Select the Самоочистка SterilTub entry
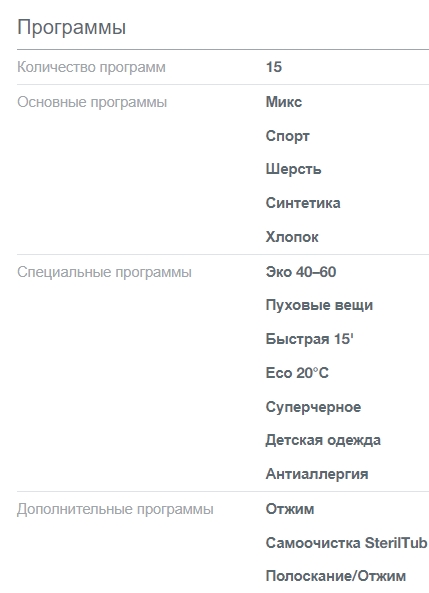 347,543
